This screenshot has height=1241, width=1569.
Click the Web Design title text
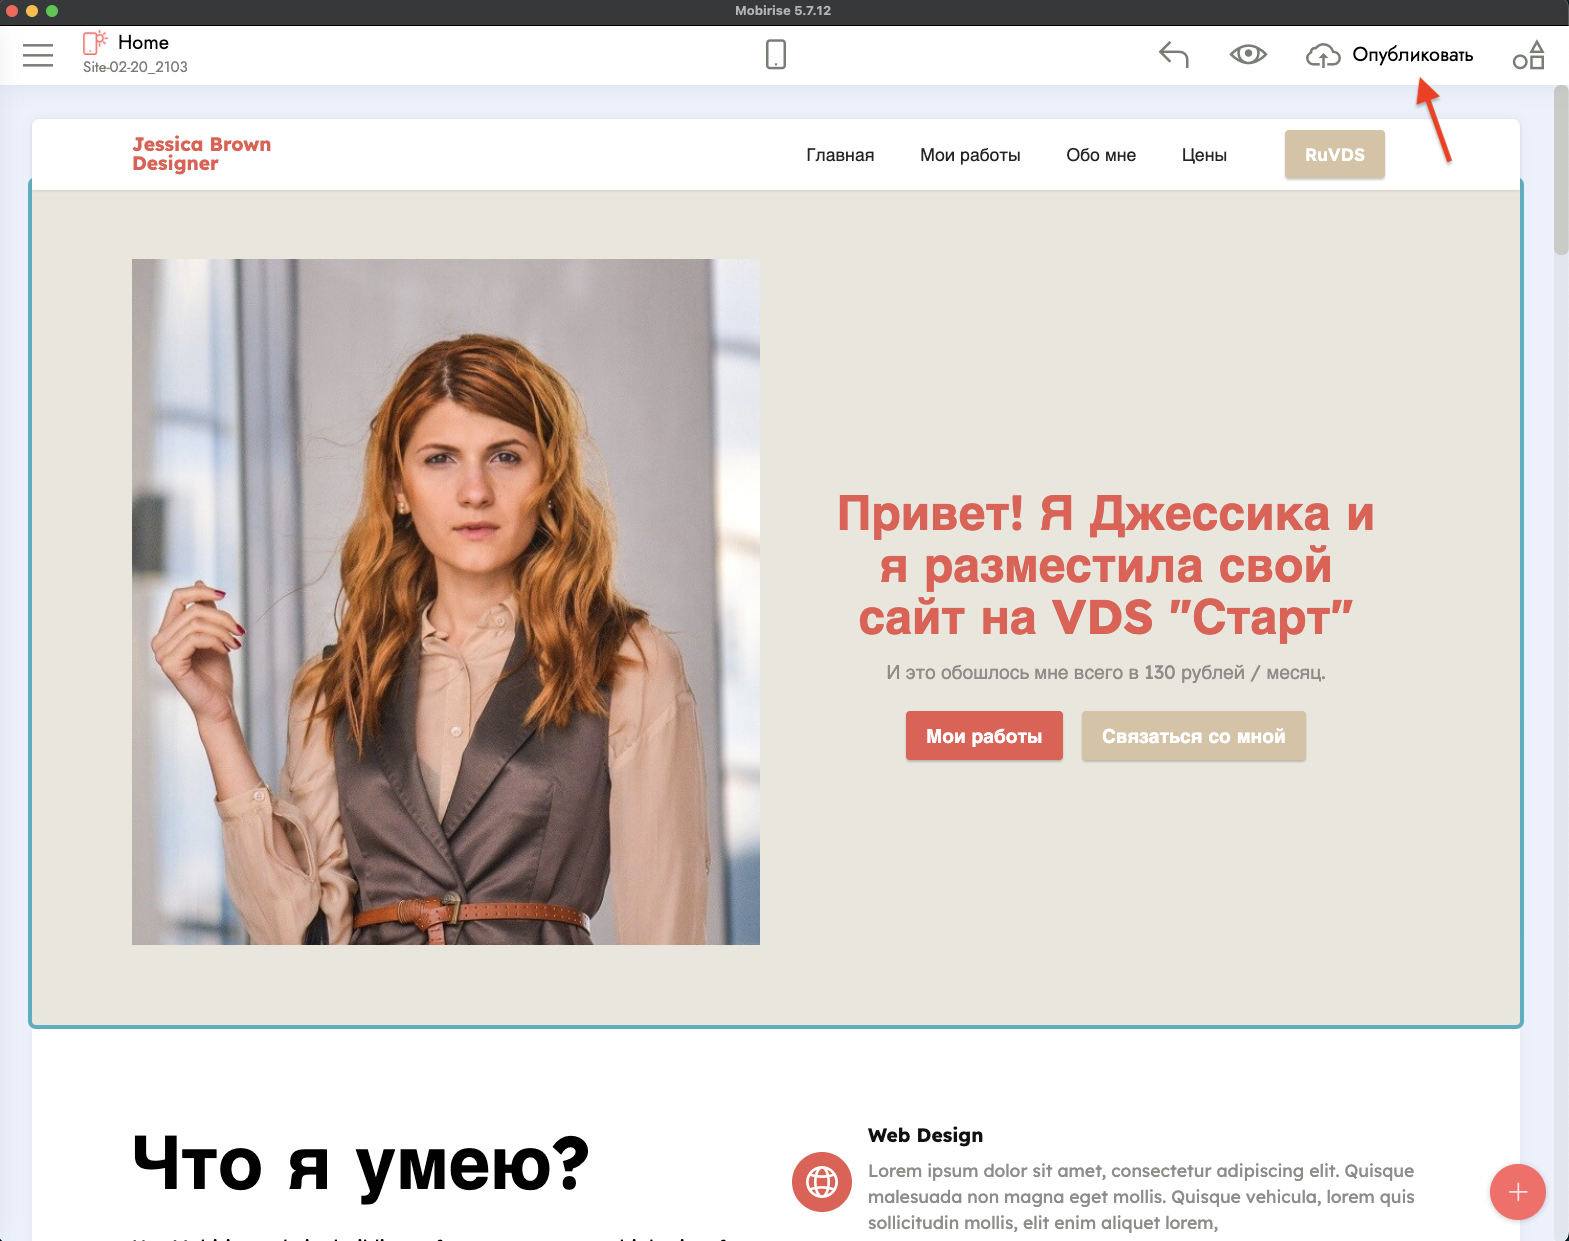(x=925, y=1135)
